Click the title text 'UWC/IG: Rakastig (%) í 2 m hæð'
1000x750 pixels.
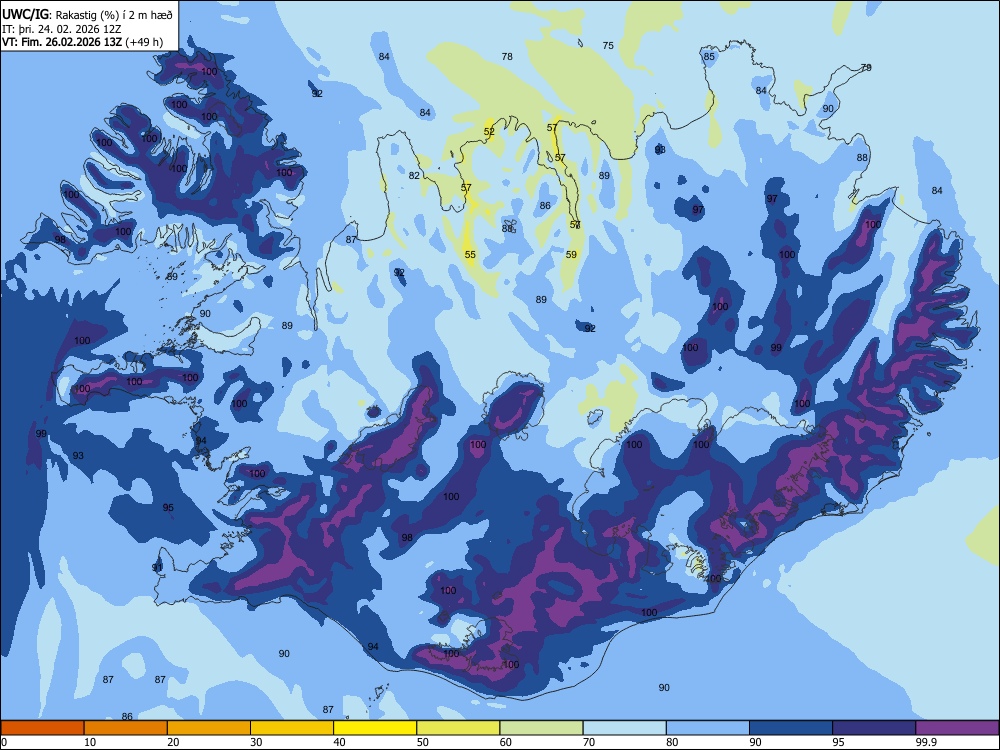[x=87, y=15]
